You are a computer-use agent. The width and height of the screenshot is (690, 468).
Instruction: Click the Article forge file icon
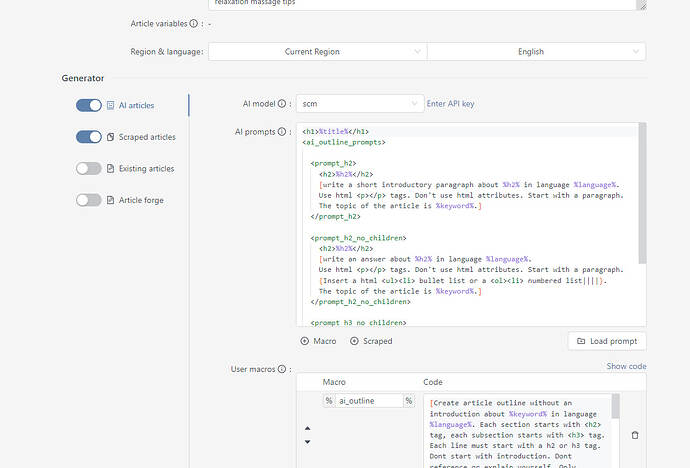tap(110, 201)
